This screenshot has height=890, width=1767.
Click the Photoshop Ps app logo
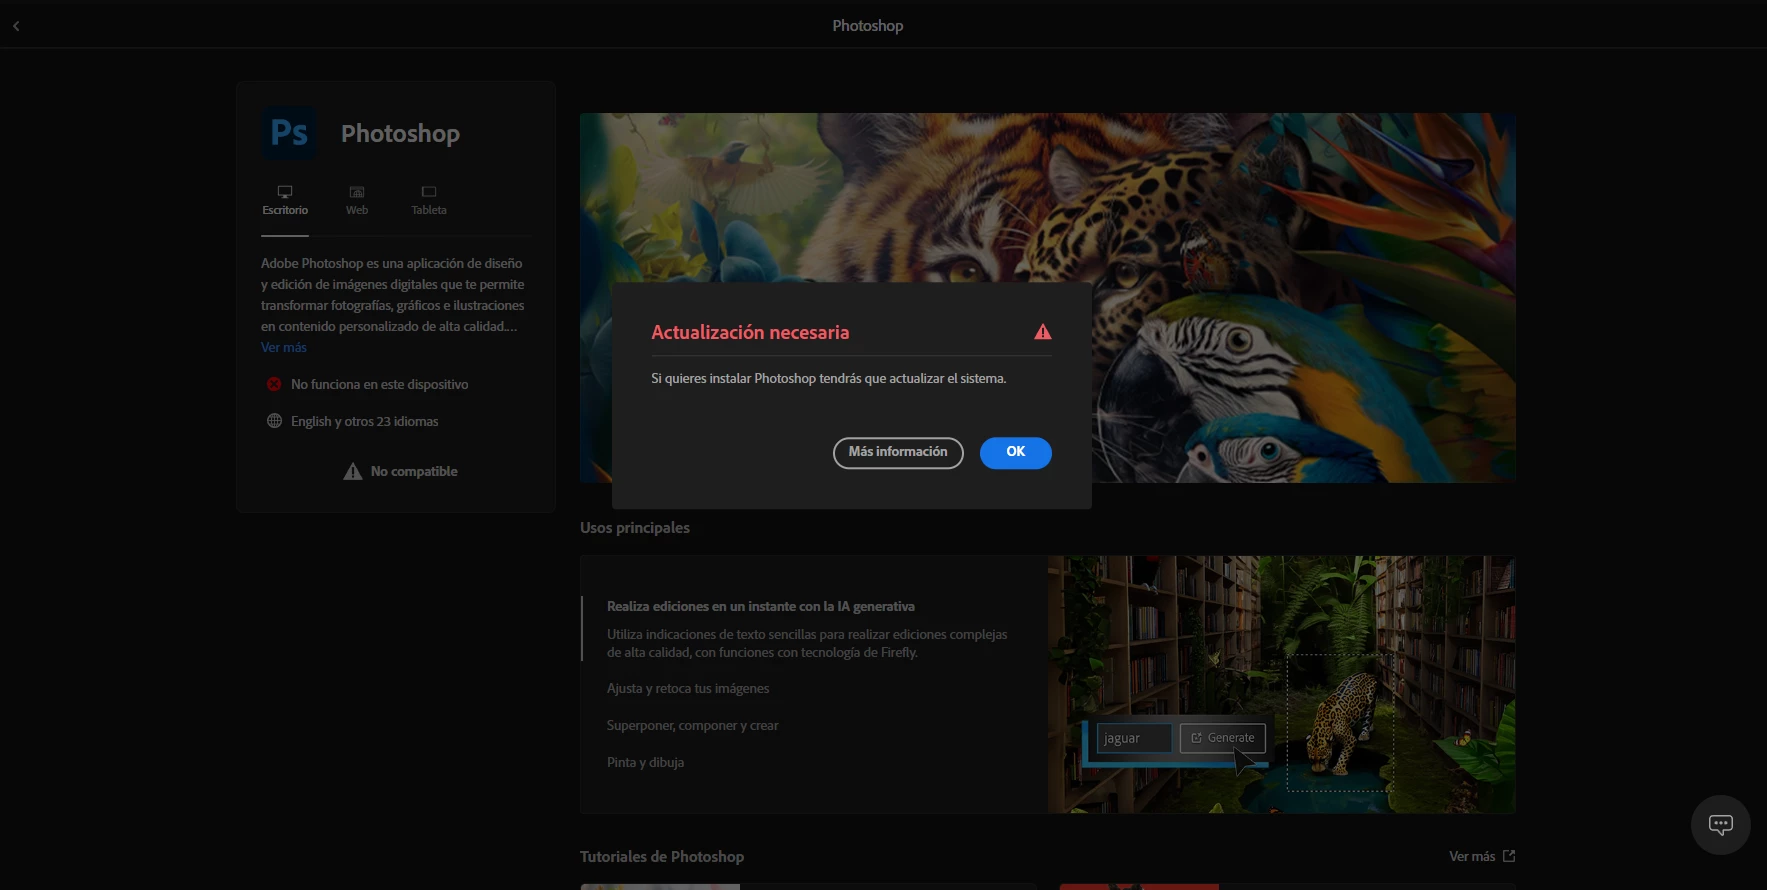pos(289,133)
